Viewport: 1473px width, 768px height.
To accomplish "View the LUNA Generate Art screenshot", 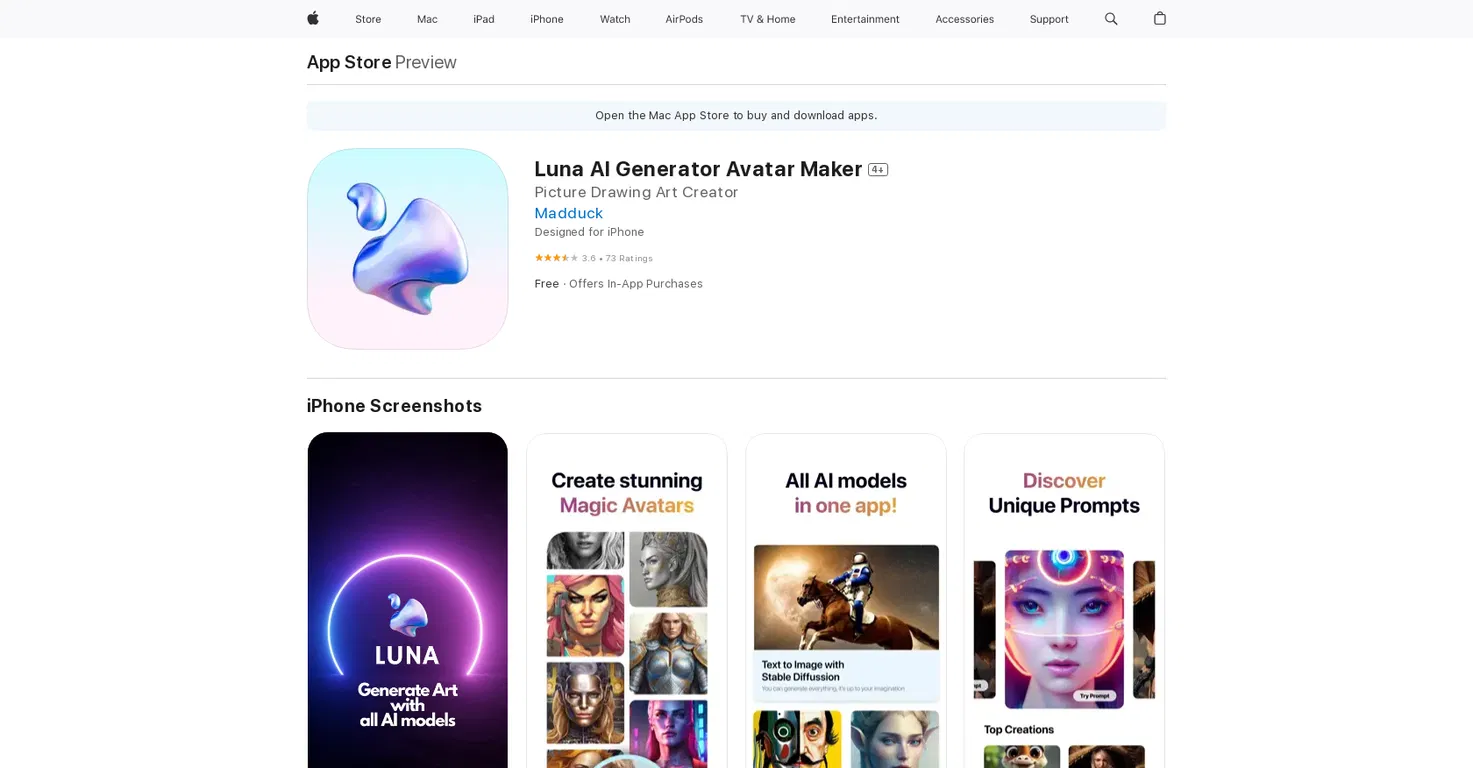I will 408,600.
